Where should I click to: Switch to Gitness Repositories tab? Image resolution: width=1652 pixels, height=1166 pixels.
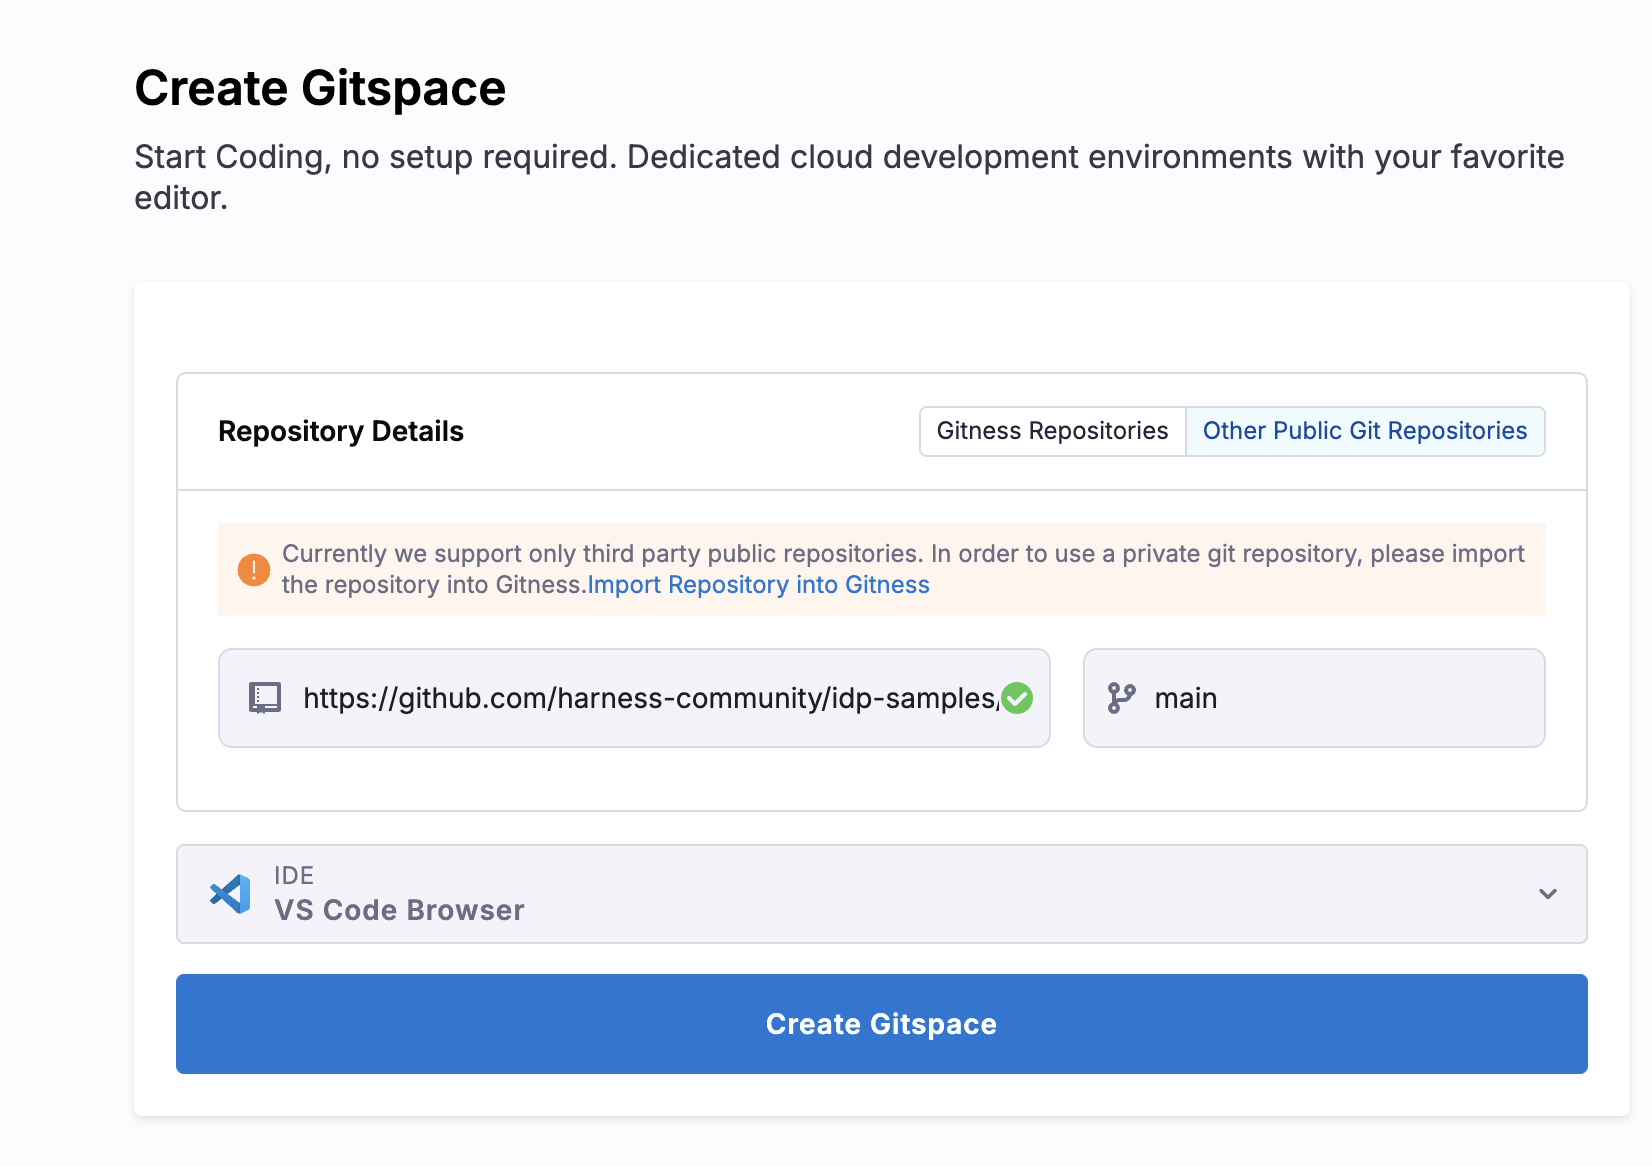(x=1052, y=431)
